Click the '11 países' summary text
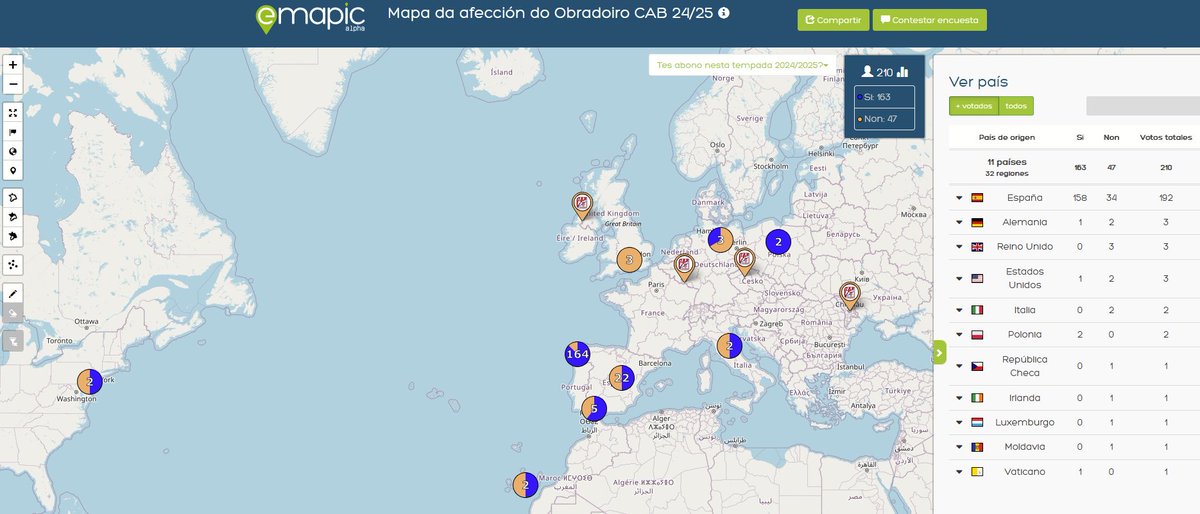 coord(1007,161)
